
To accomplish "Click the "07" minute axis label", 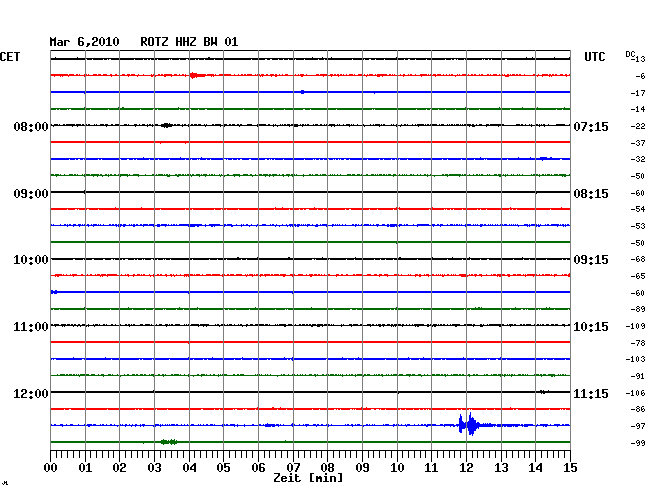I will coord(293,468).
